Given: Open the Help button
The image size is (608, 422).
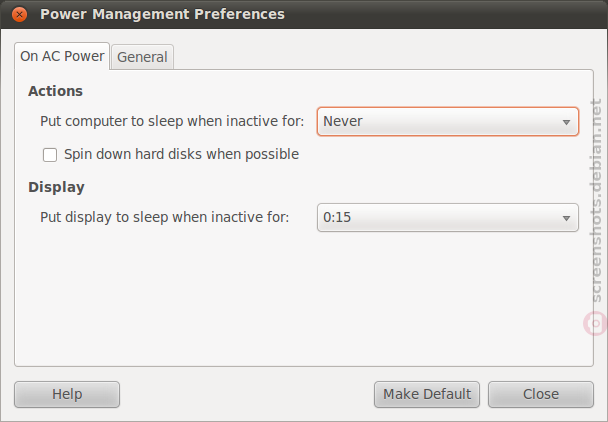Looking at the screenshot, I should (67, 394).
